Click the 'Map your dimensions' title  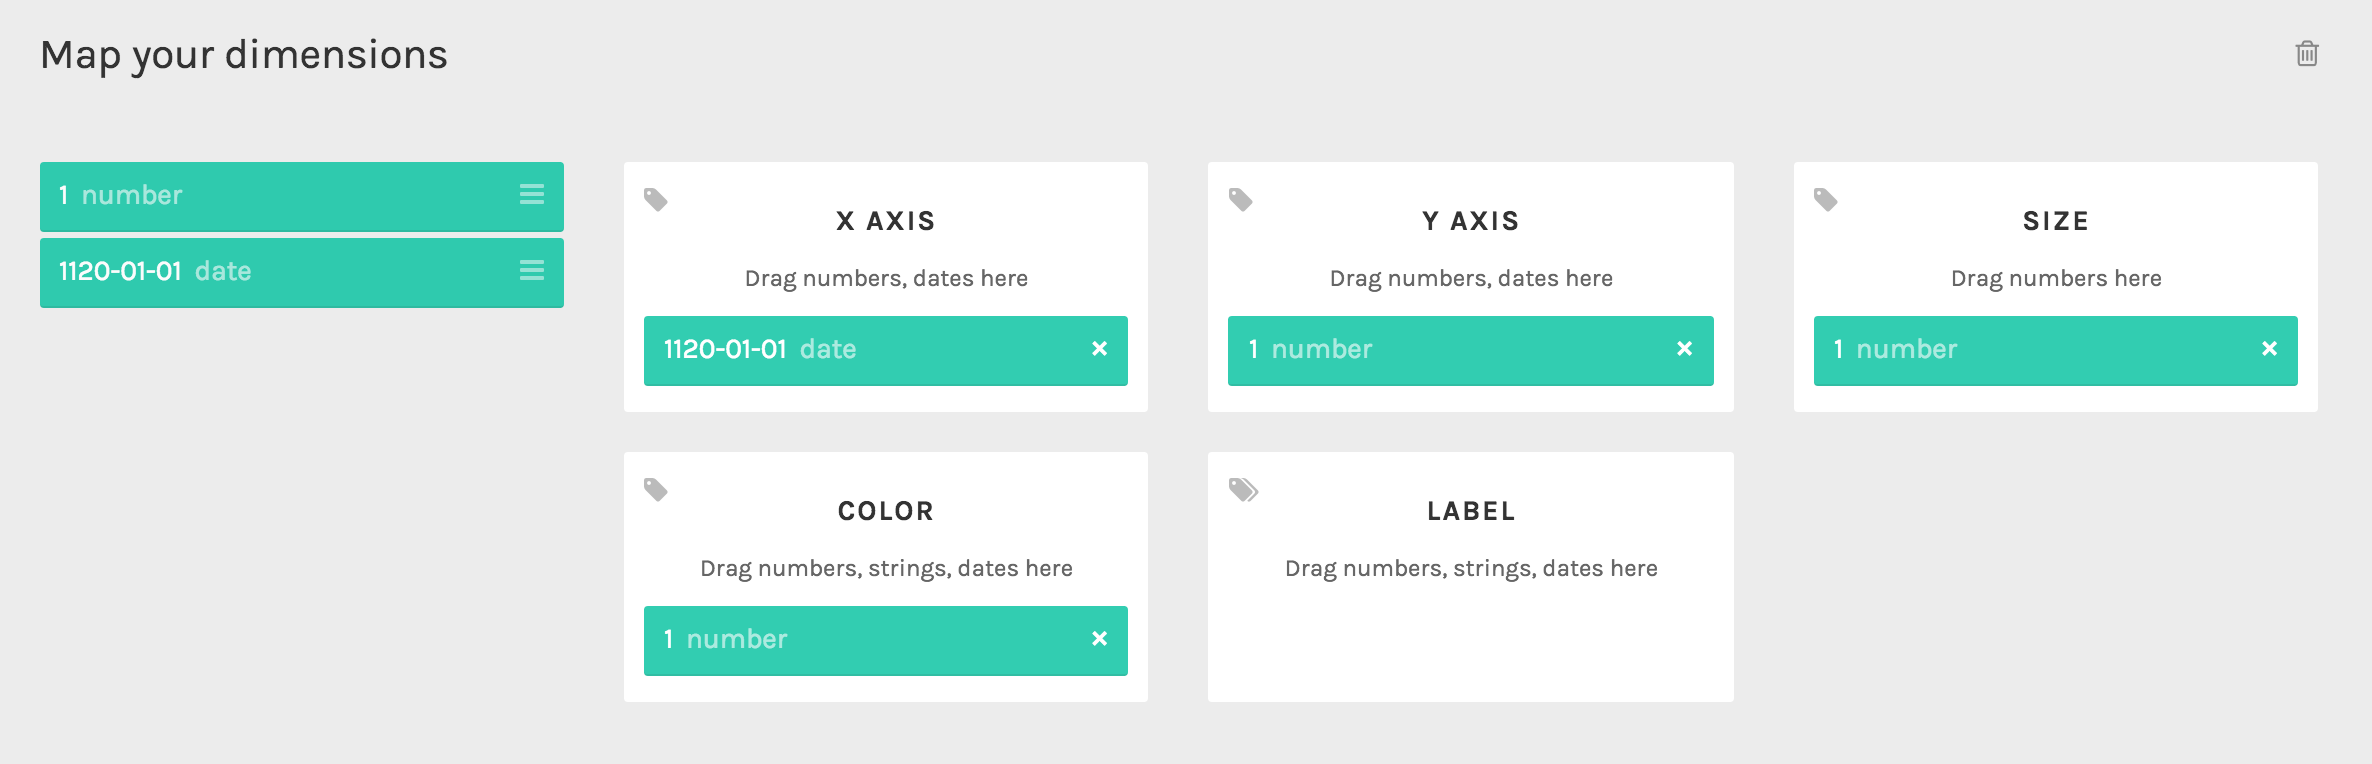pos(244,55)
